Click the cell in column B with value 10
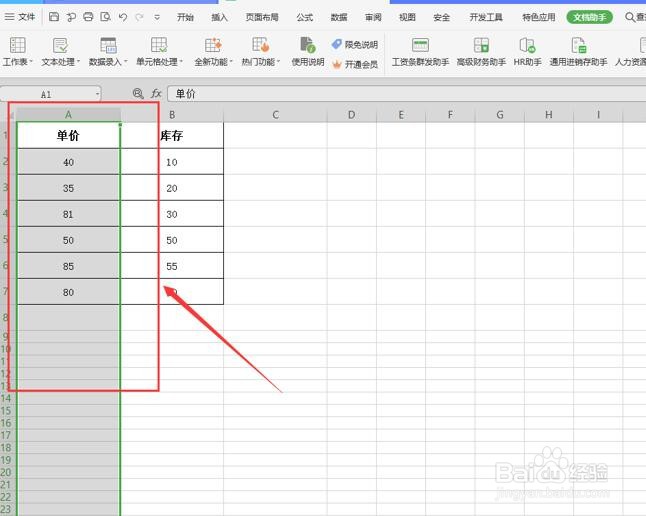This screenshot has width=646, height=516. [x=172, y=162]
